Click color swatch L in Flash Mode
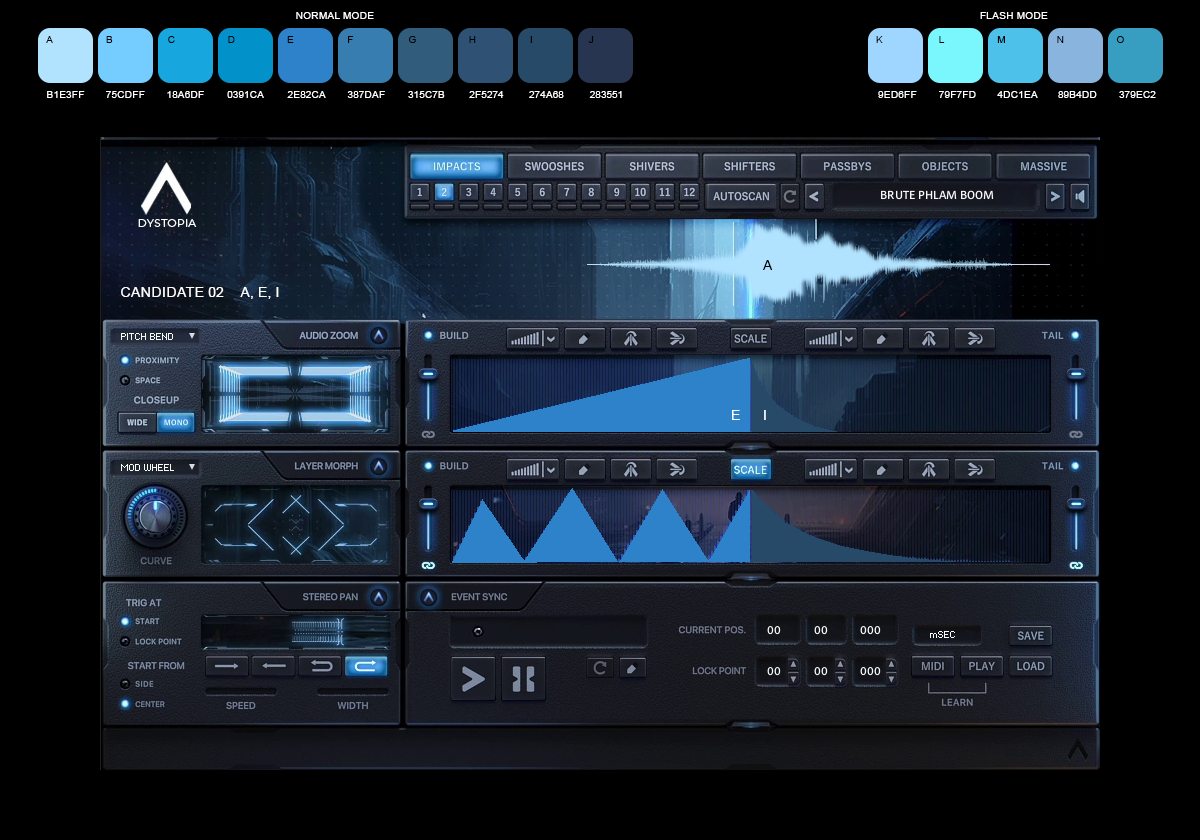 (955, 55)
